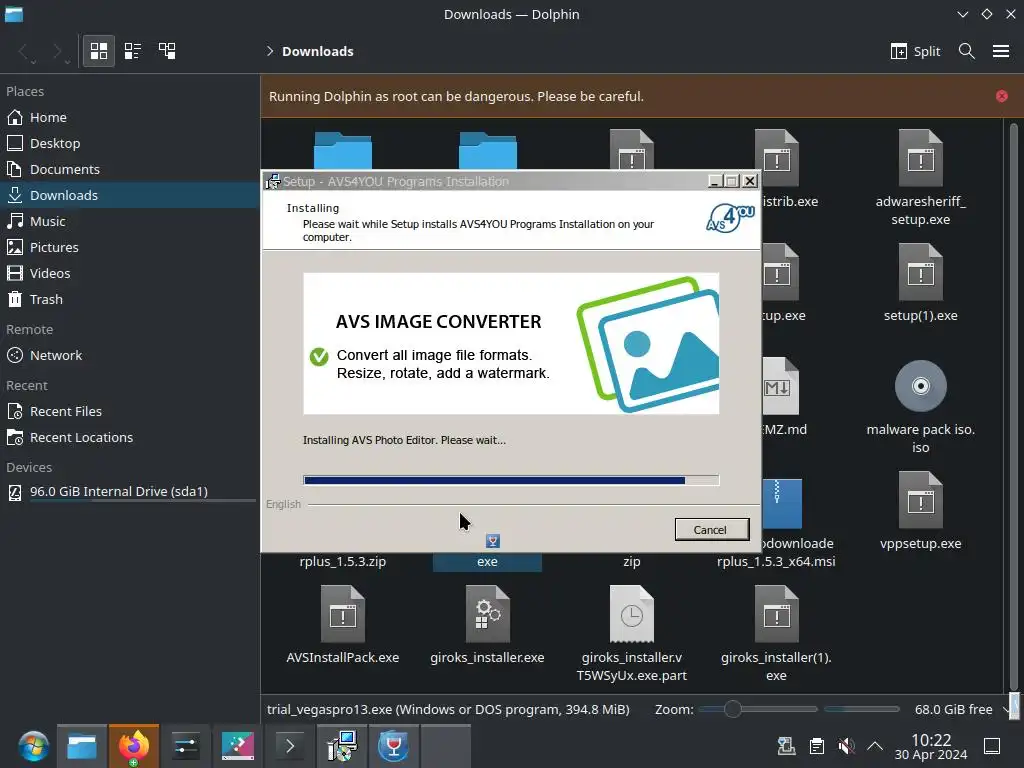Go back in Dolphin navigation
1024x768 pixels.
pyautogui.click(x=24, y=51)
